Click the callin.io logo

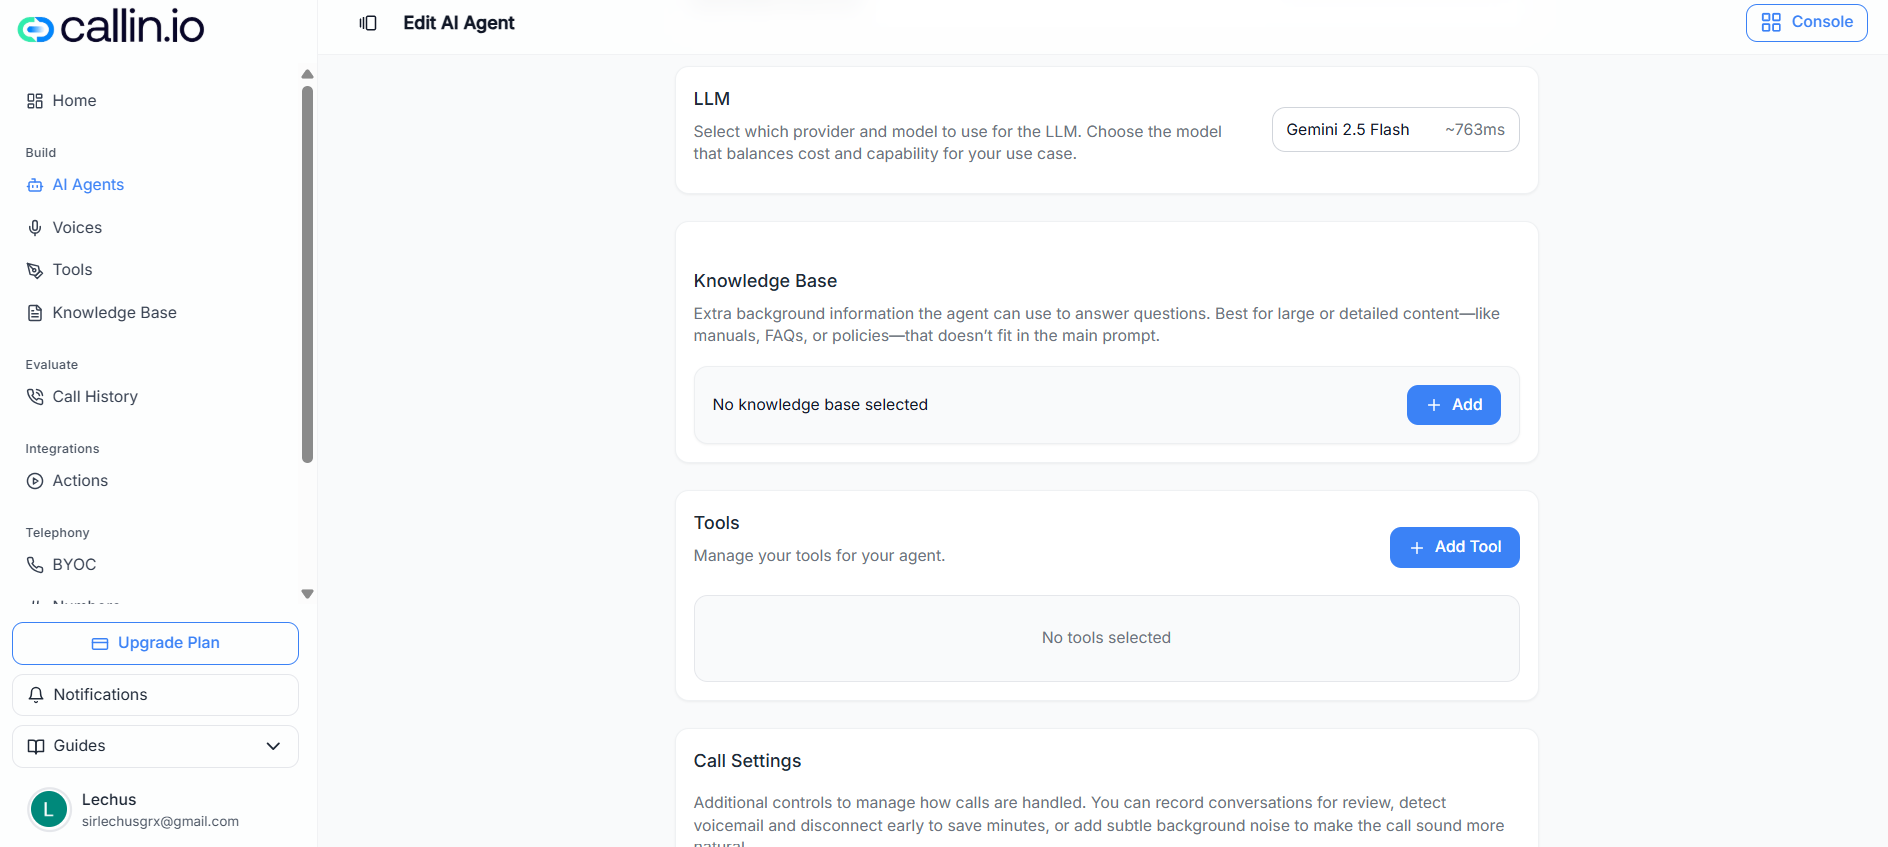tap(110, 27)
